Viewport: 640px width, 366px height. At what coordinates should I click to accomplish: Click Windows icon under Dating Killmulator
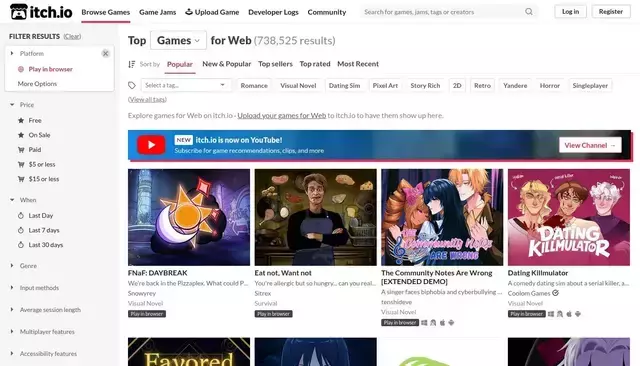point(551,314)
